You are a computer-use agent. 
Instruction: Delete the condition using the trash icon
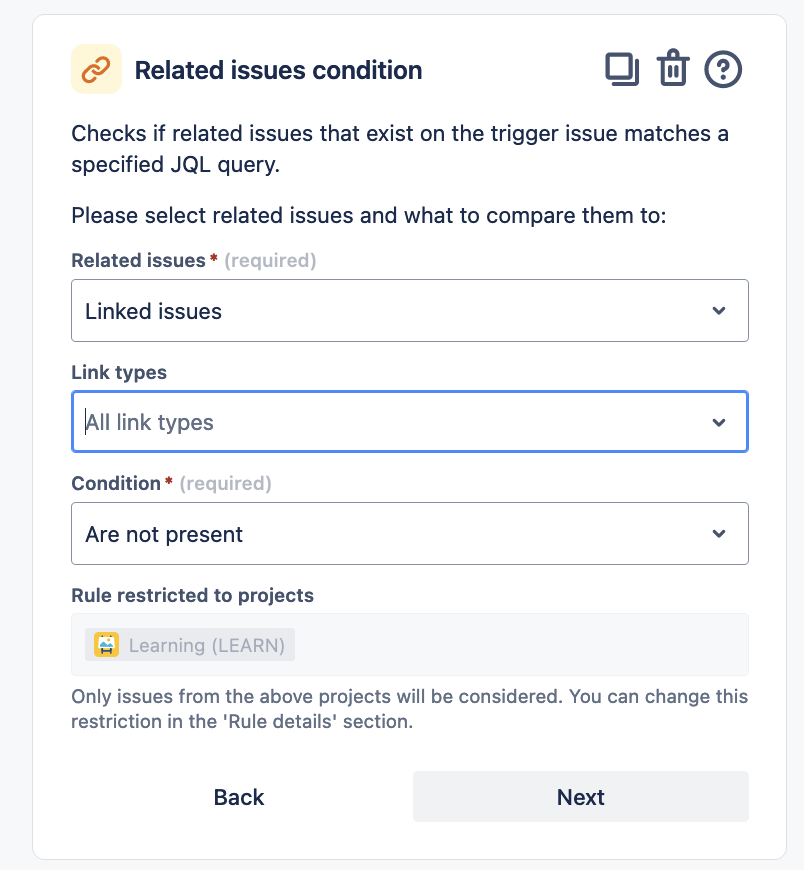(x=673, y=70)
